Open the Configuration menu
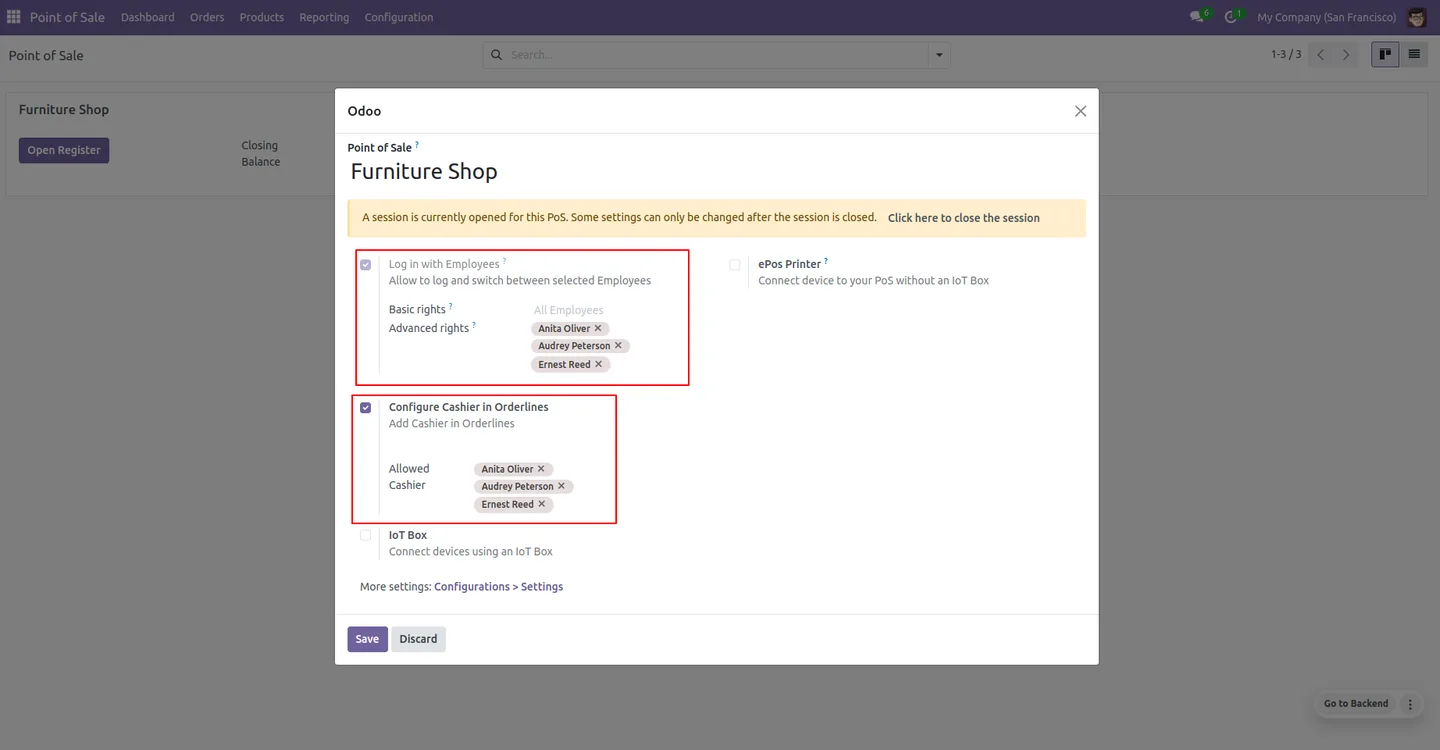Screen dimensions: 1440x750 (399, 17)
